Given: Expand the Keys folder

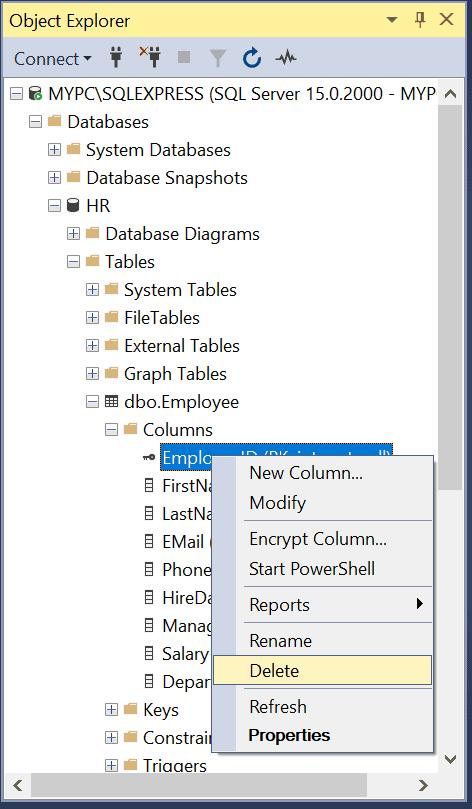Looking at the screenshot, I should [111, 709].
